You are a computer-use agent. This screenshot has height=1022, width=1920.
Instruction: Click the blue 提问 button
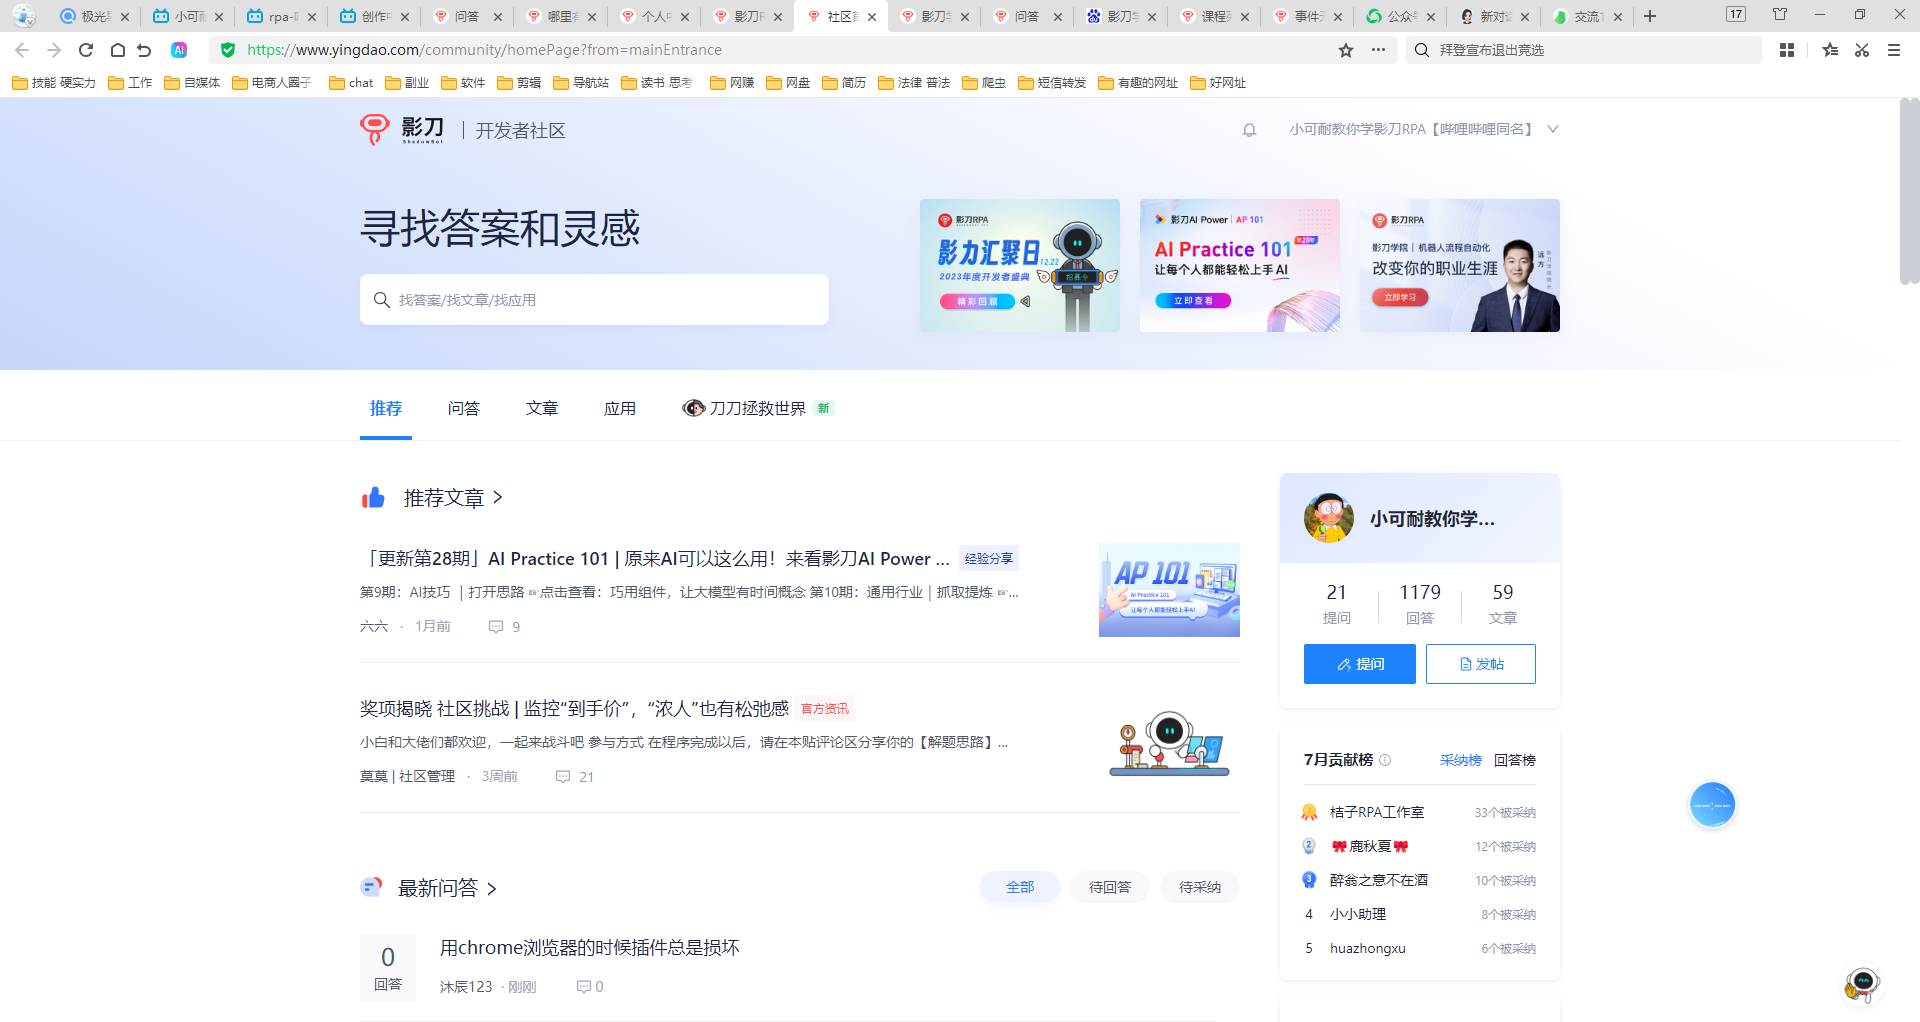1360,664
